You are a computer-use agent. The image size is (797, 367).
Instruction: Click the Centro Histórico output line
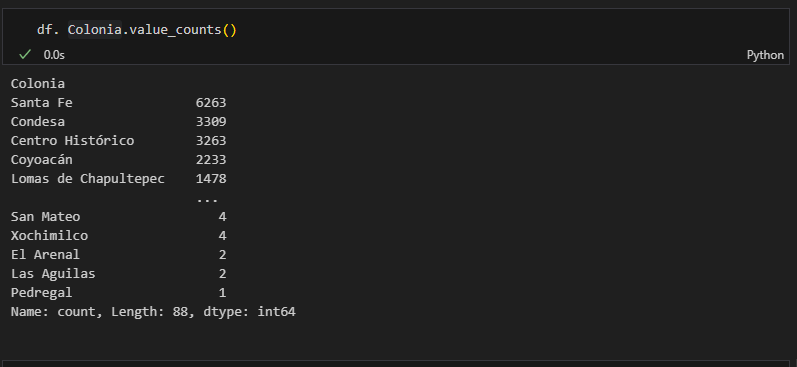point(118,141)
